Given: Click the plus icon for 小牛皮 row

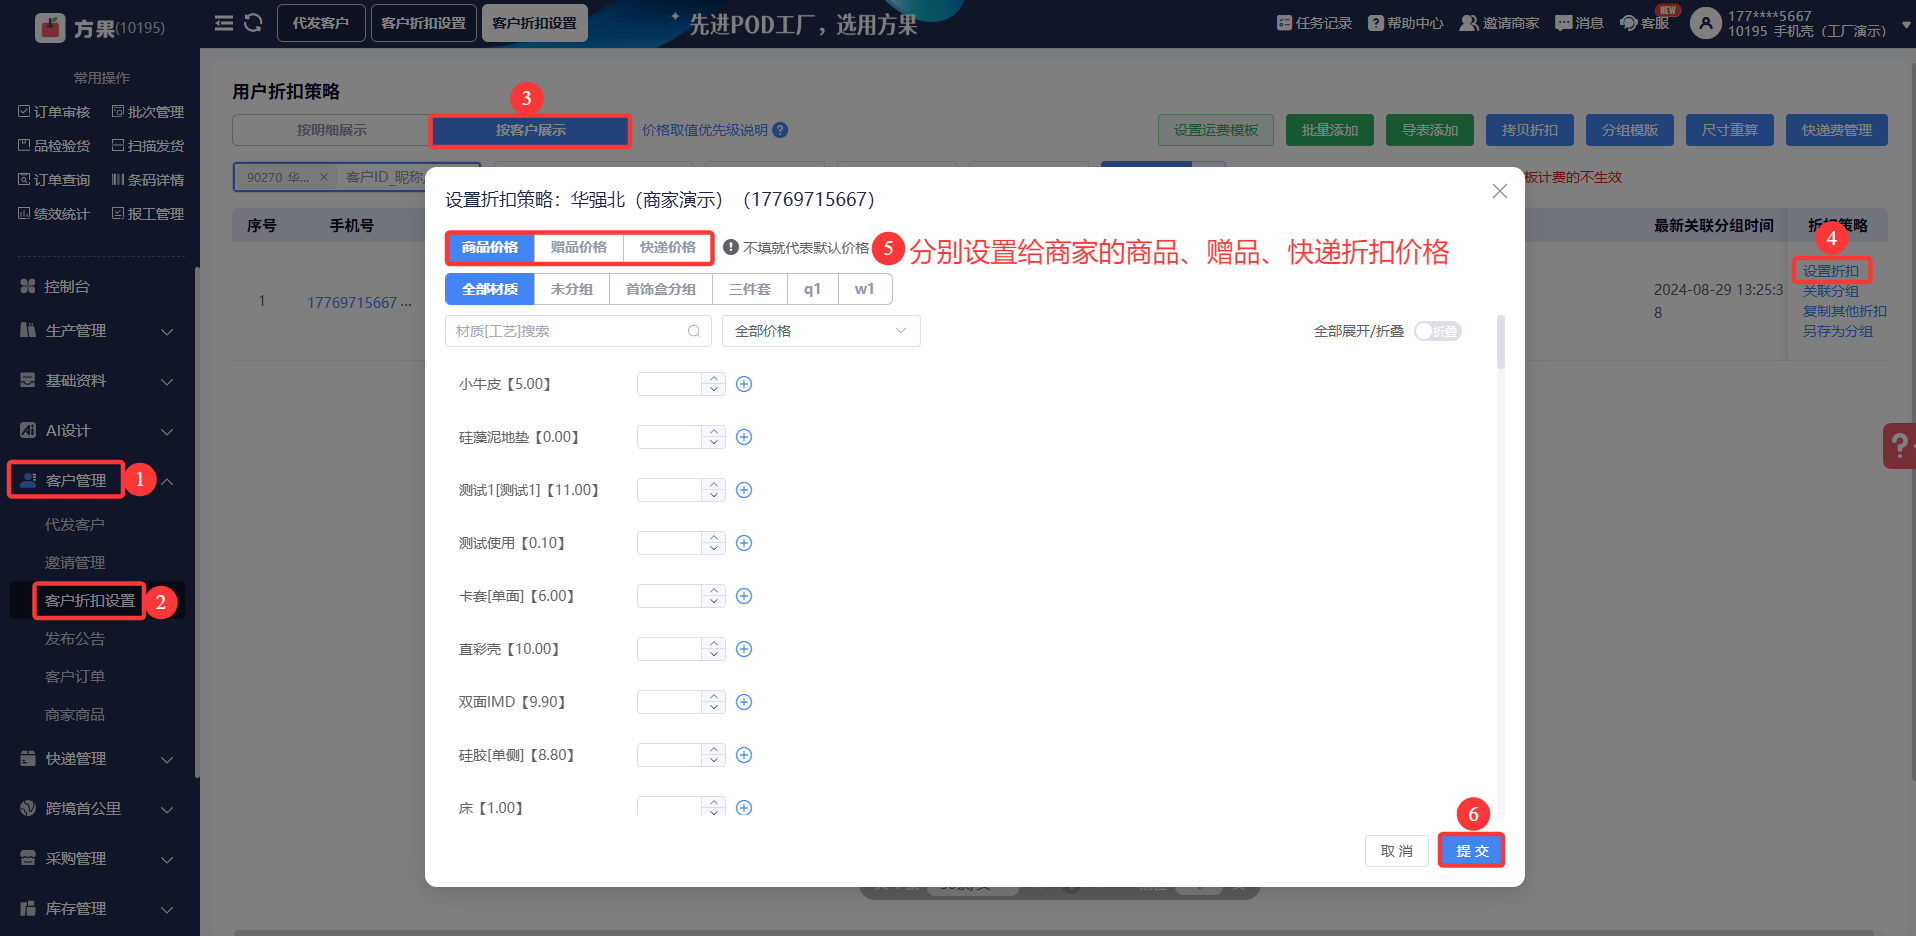Looking at the screenshot, I should 744,384.
